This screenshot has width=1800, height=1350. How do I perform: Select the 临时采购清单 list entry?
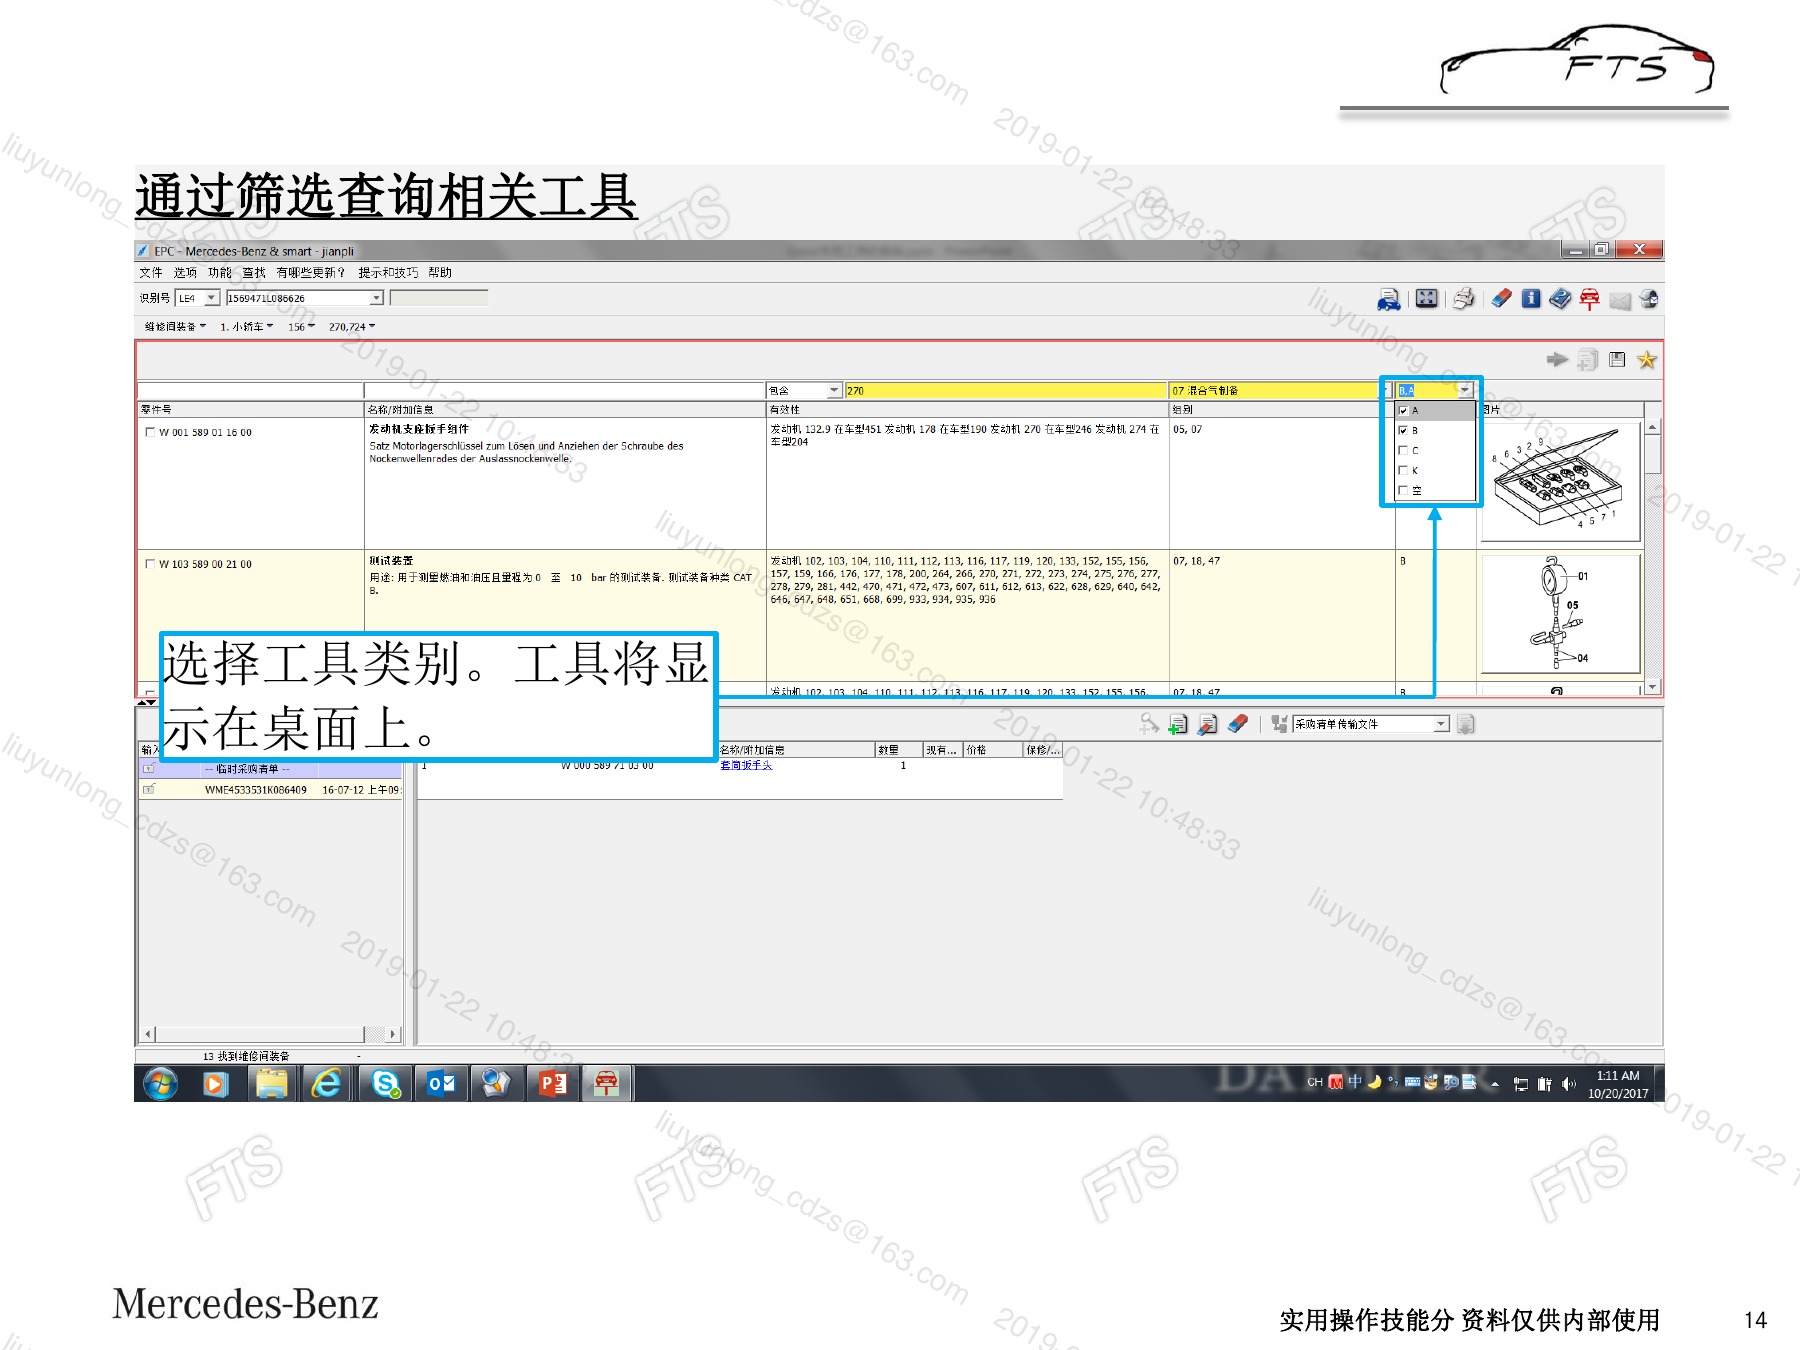tap(270, 769)
